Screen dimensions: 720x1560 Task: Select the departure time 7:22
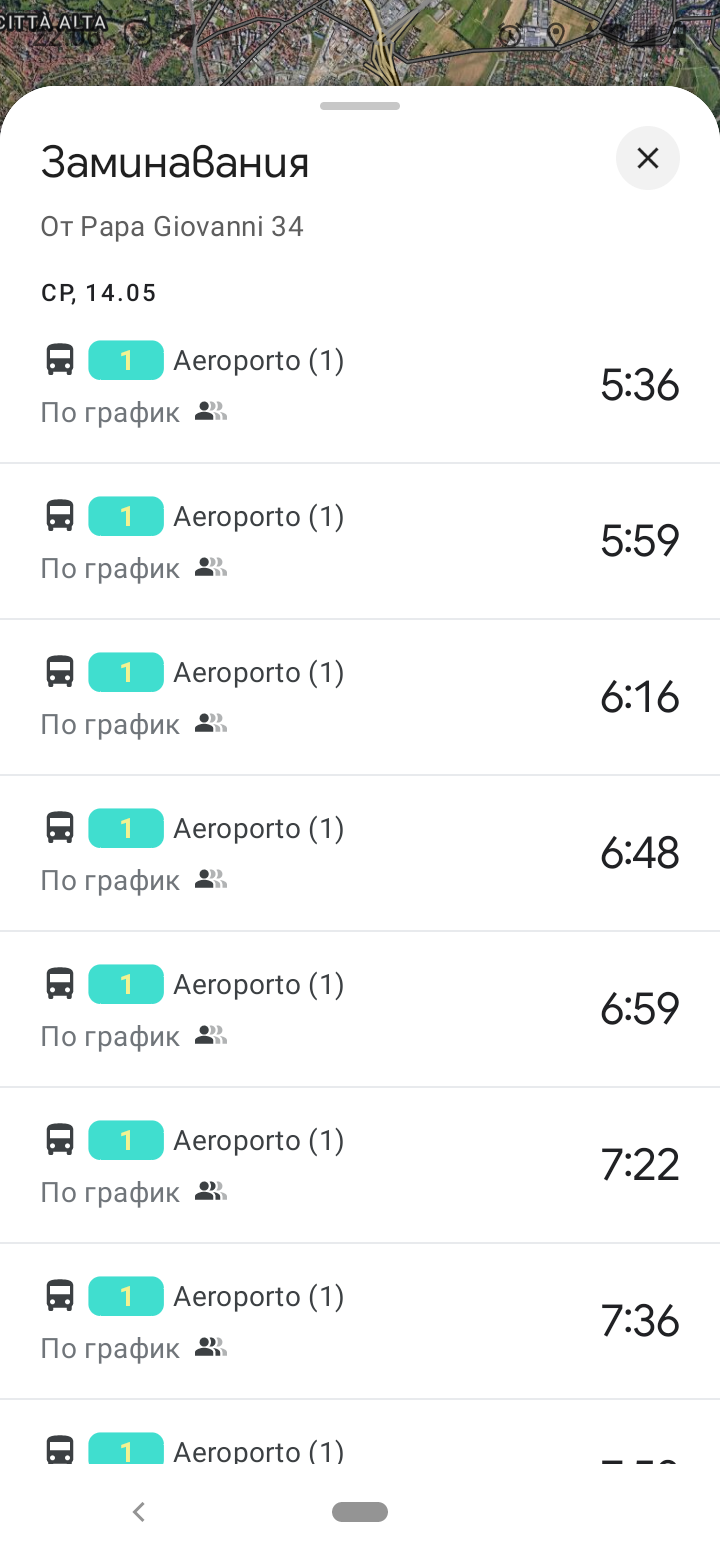639,1165
